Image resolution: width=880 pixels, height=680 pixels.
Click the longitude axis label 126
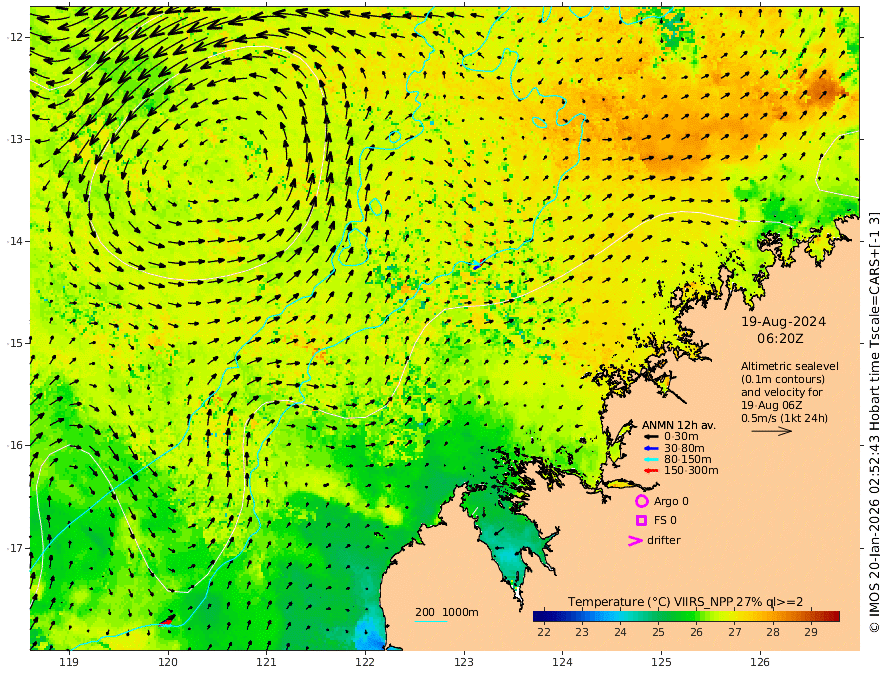coord(760,663)
